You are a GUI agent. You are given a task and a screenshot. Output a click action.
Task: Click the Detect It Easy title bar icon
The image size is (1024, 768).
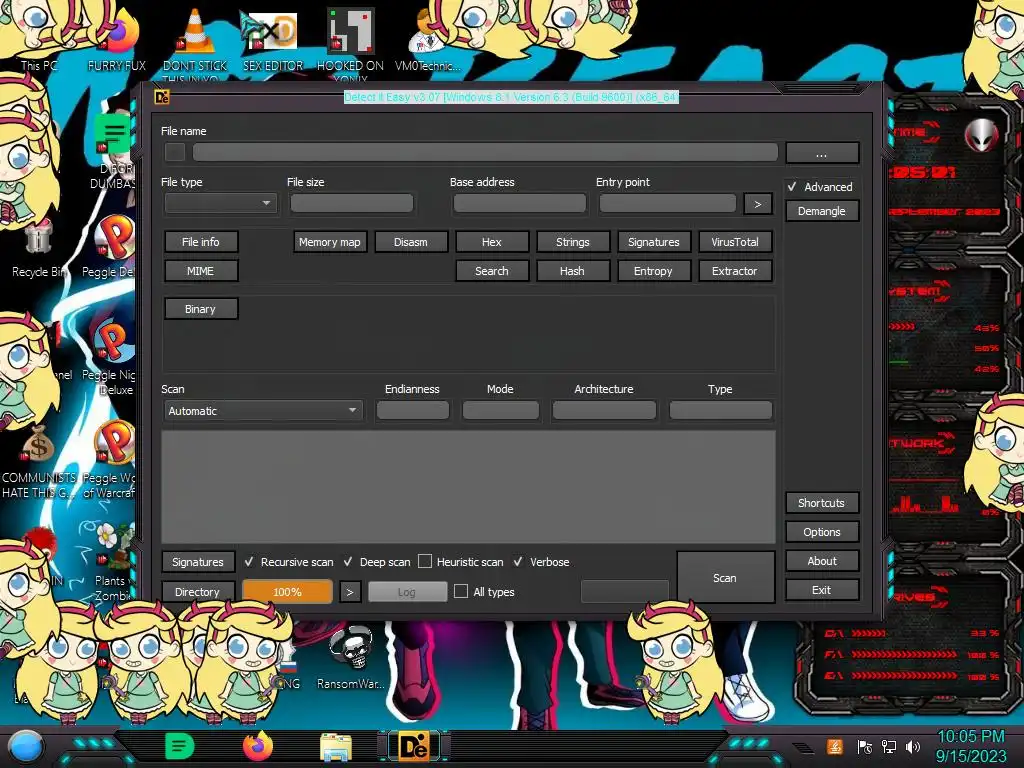(x=161, y=97)
